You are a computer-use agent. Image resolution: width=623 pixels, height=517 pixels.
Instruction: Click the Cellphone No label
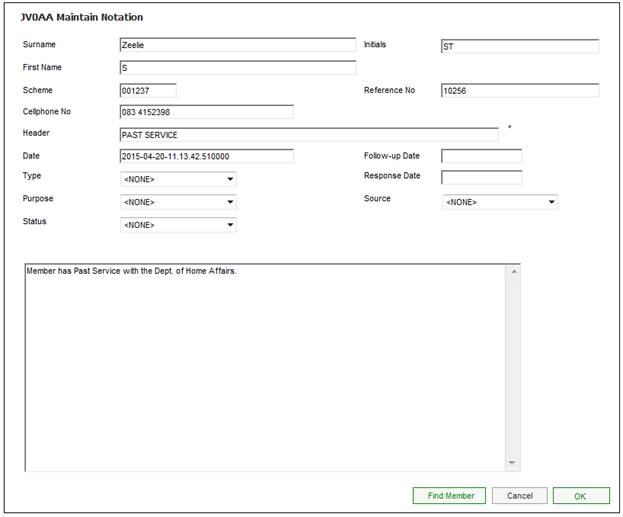pos(46,112)
